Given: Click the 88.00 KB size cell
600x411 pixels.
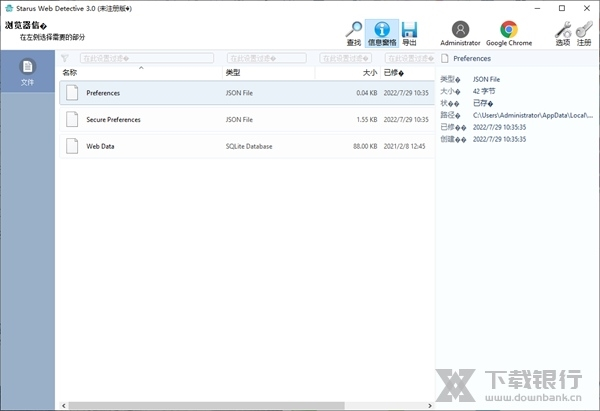Looking at the screenshot, I should pos(365,146).
